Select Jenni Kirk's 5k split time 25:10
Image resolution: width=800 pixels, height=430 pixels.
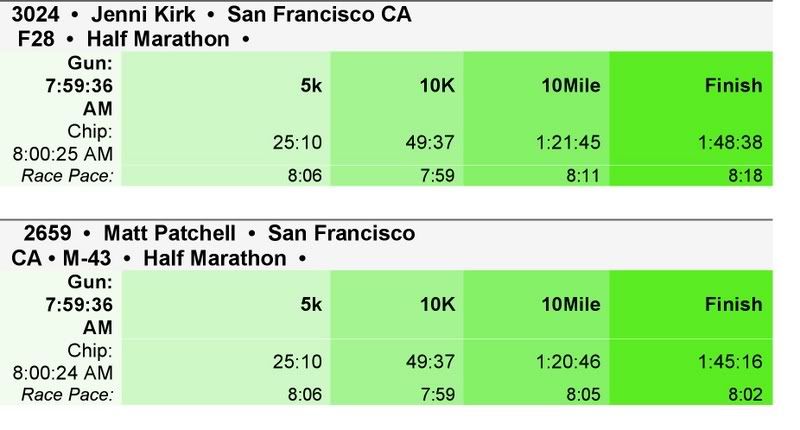(297, 142)
